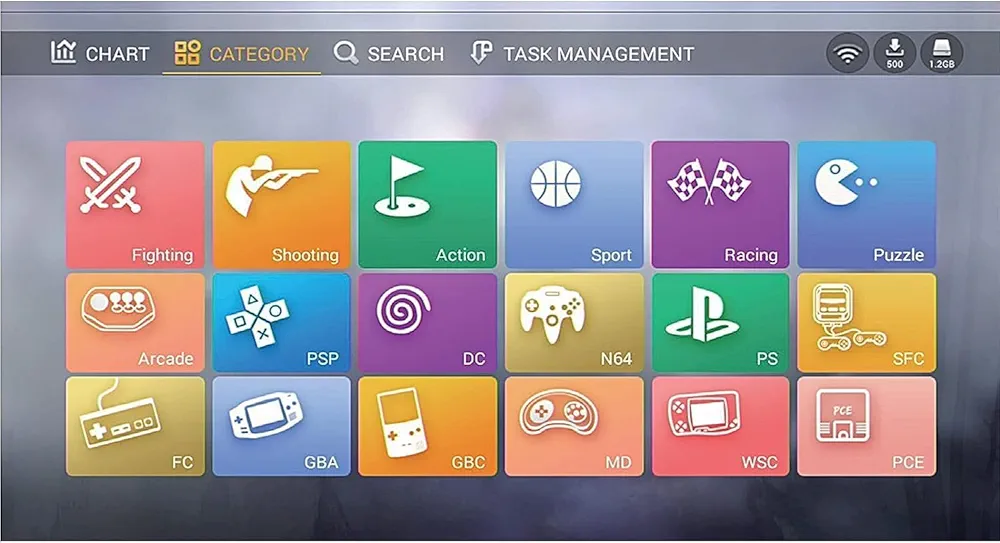Switch to the Search tab

388,54
